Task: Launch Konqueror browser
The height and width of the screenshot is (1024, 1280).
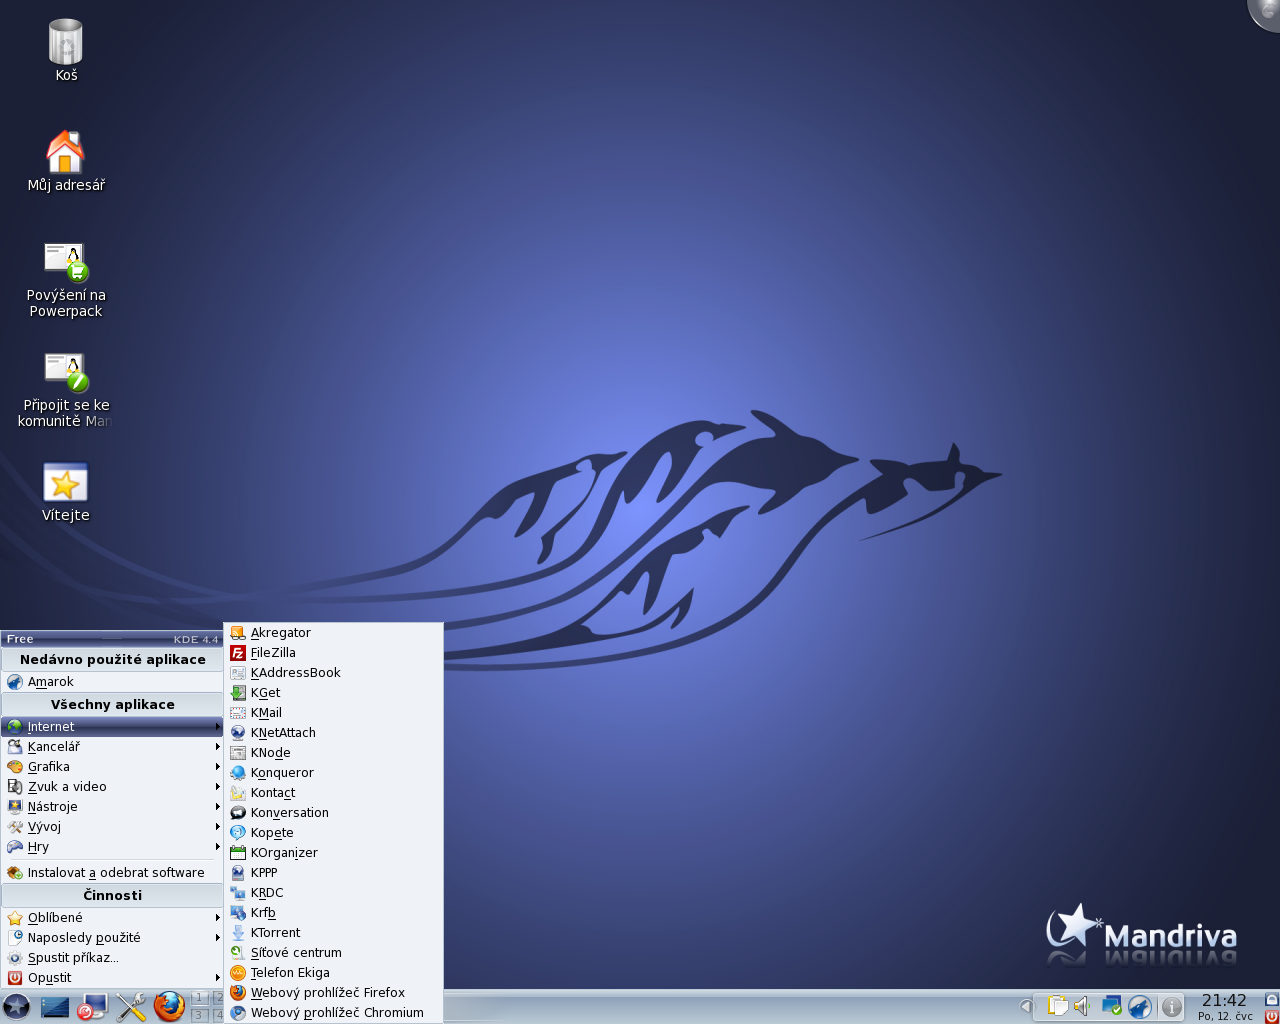Action: pyautogui.click(x=333, y=773)
